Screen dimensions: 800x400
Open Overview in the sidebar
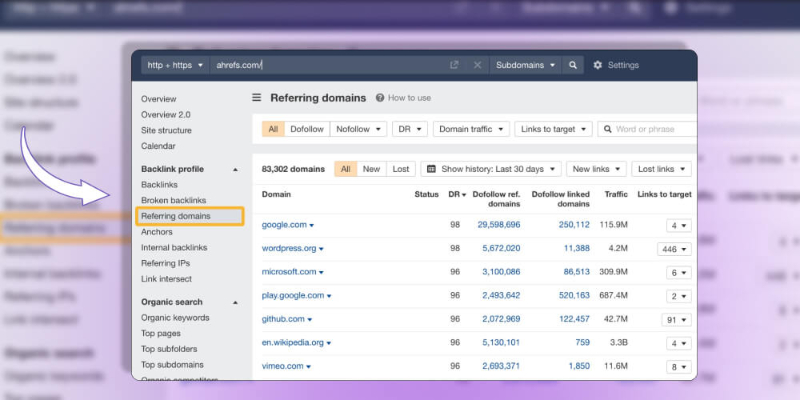tap(159, 99)
